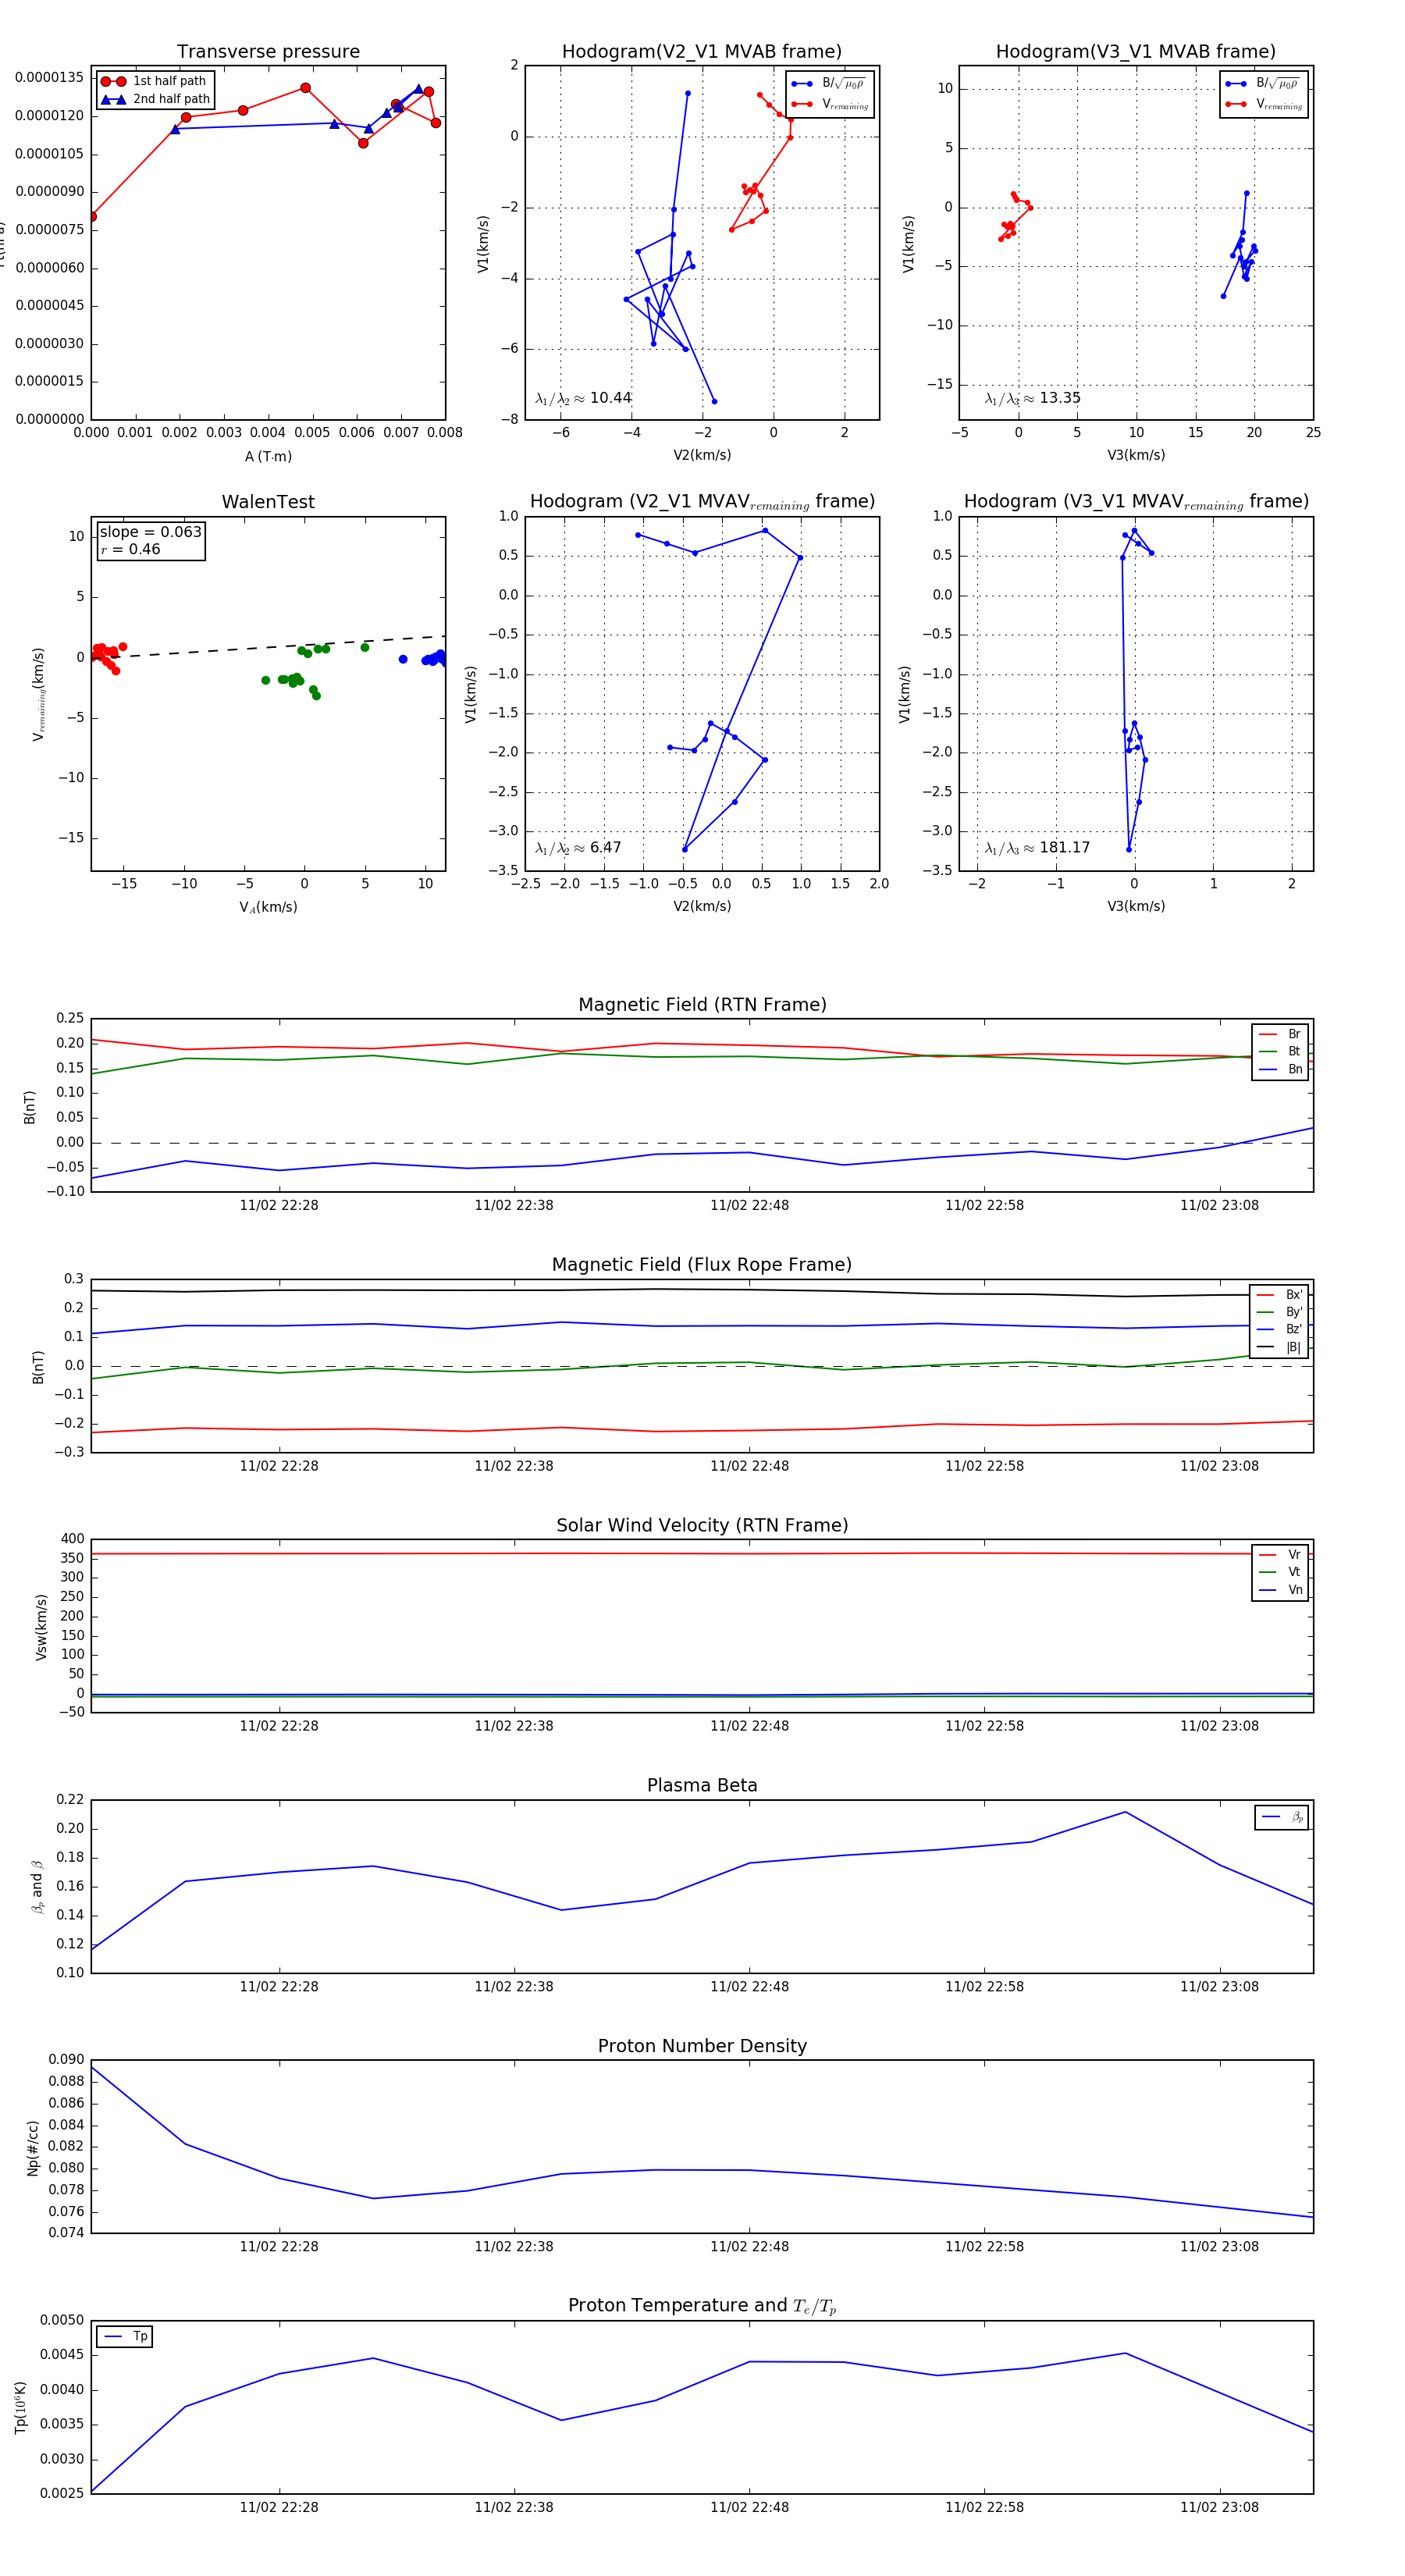This screenshot has height=2576, width=1405.
Task: Click the 'Hodogram (V3_V1 MVAV remaining frame)' title
Action: pyautogui.click(x=1136, y=502)
